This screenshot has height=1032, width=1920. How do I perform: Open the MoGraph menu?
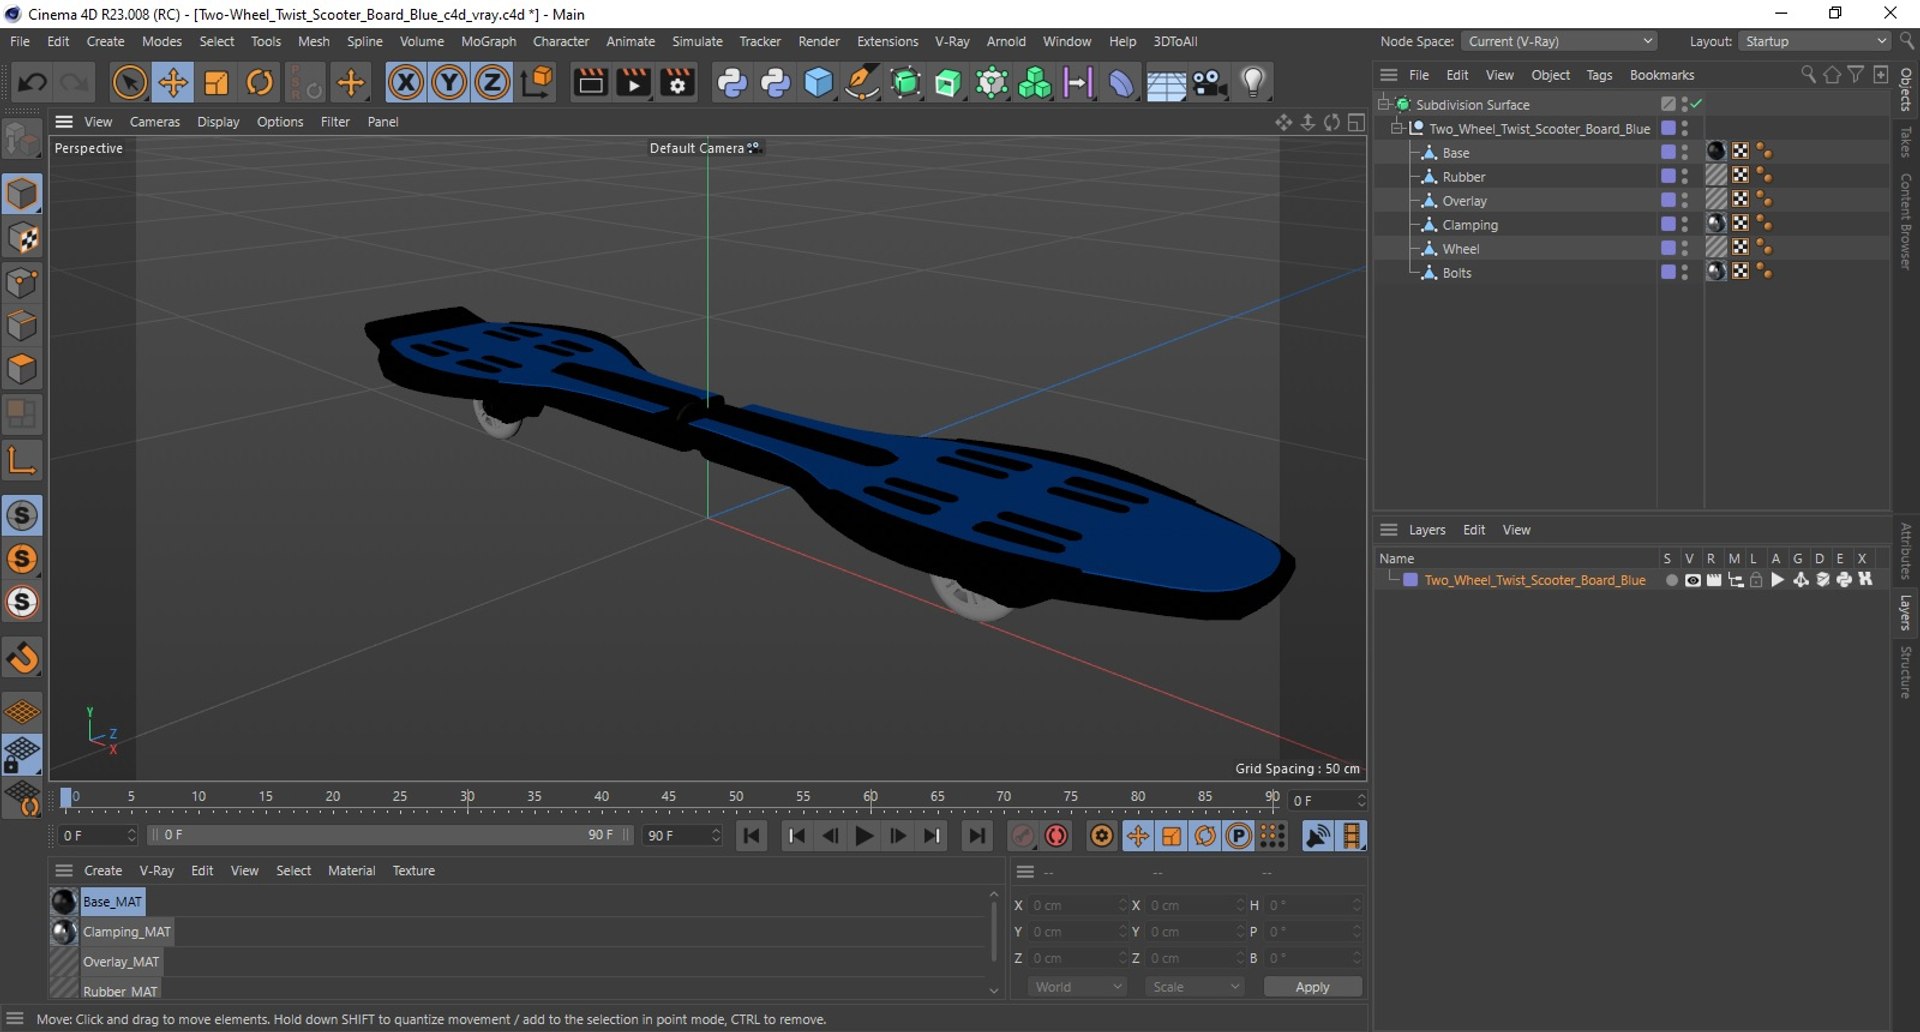(488, 41)
